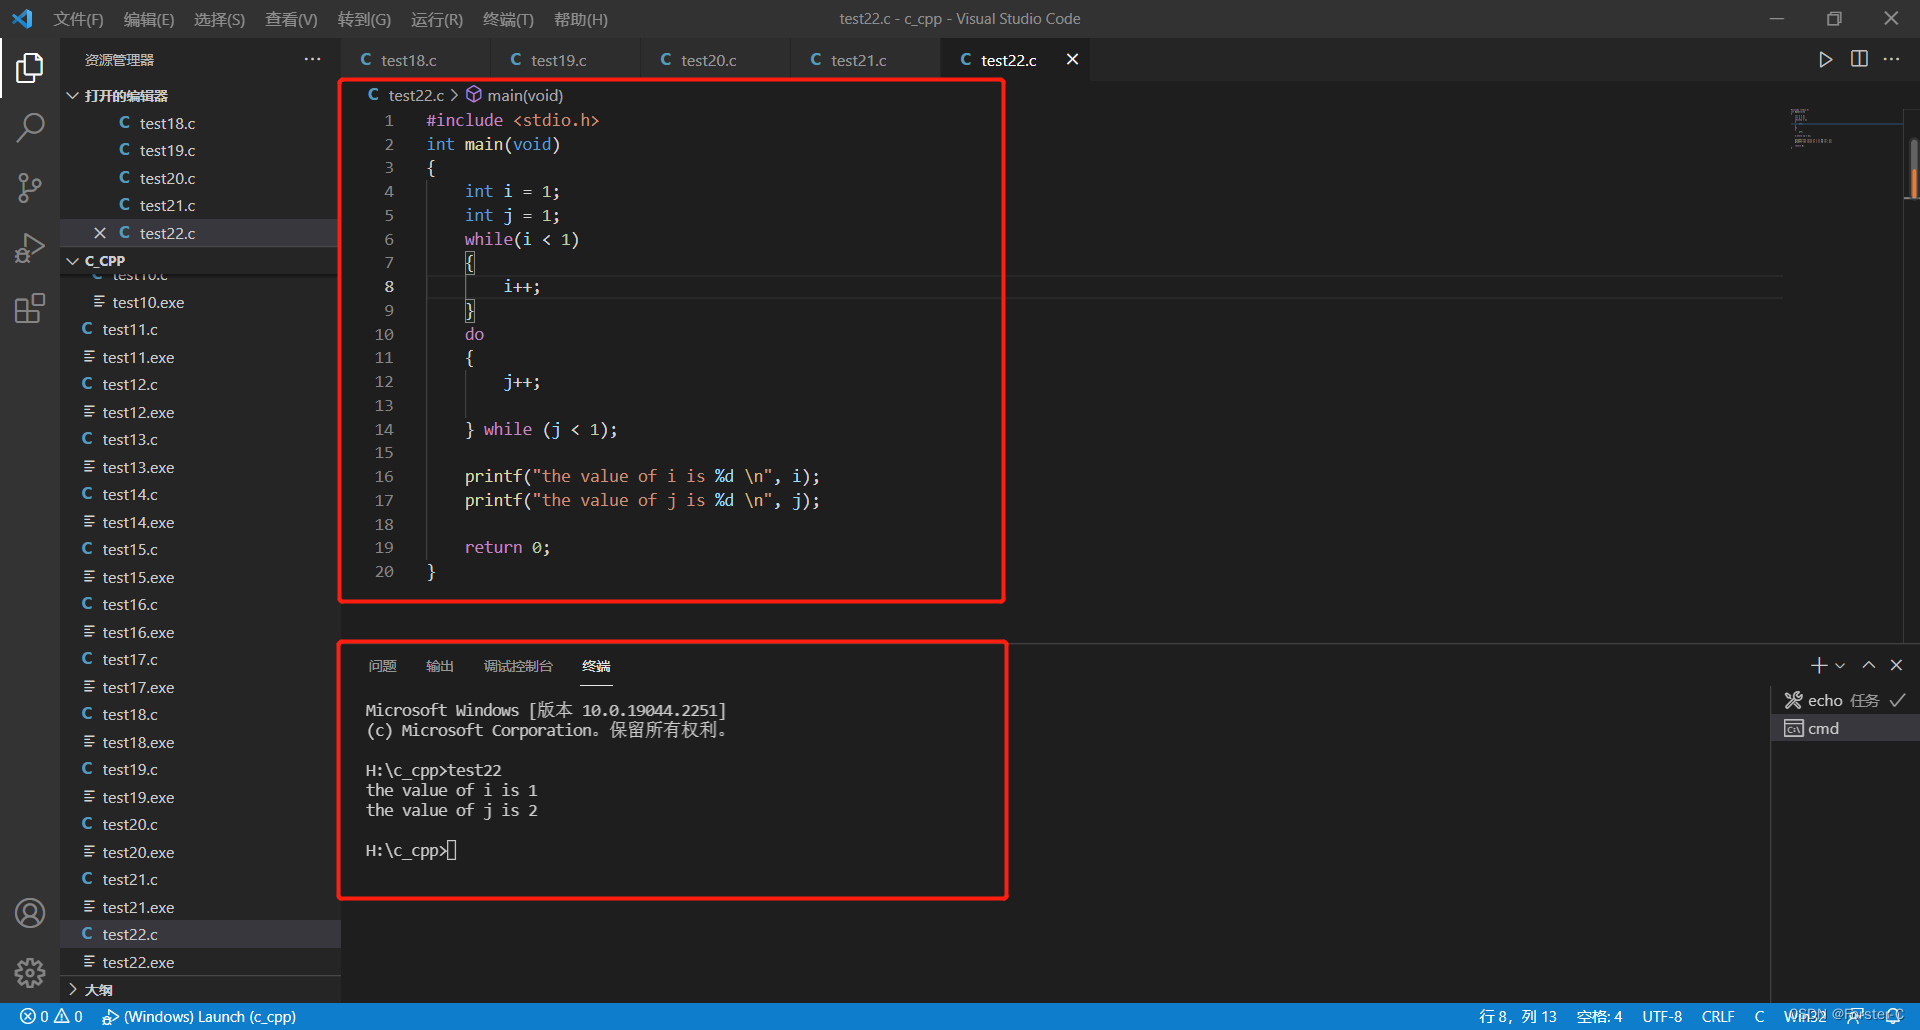Switch to the Debug Console tab
1920x1030 pixels.
coord(518,666)
